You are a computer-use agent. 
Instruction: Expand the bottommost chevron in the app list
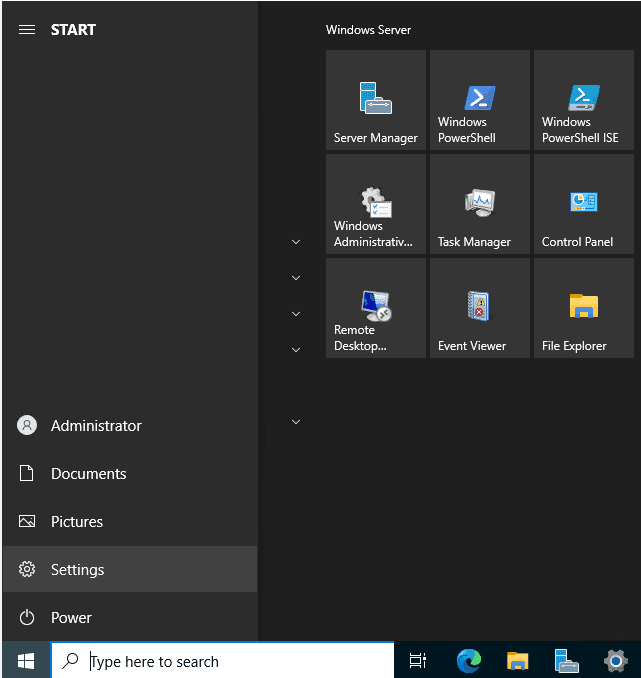(x=295, y=422)
